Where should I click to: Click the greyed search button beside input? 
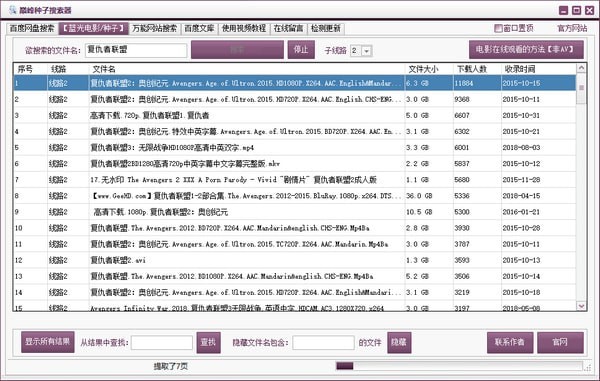[x=237, y=50]
